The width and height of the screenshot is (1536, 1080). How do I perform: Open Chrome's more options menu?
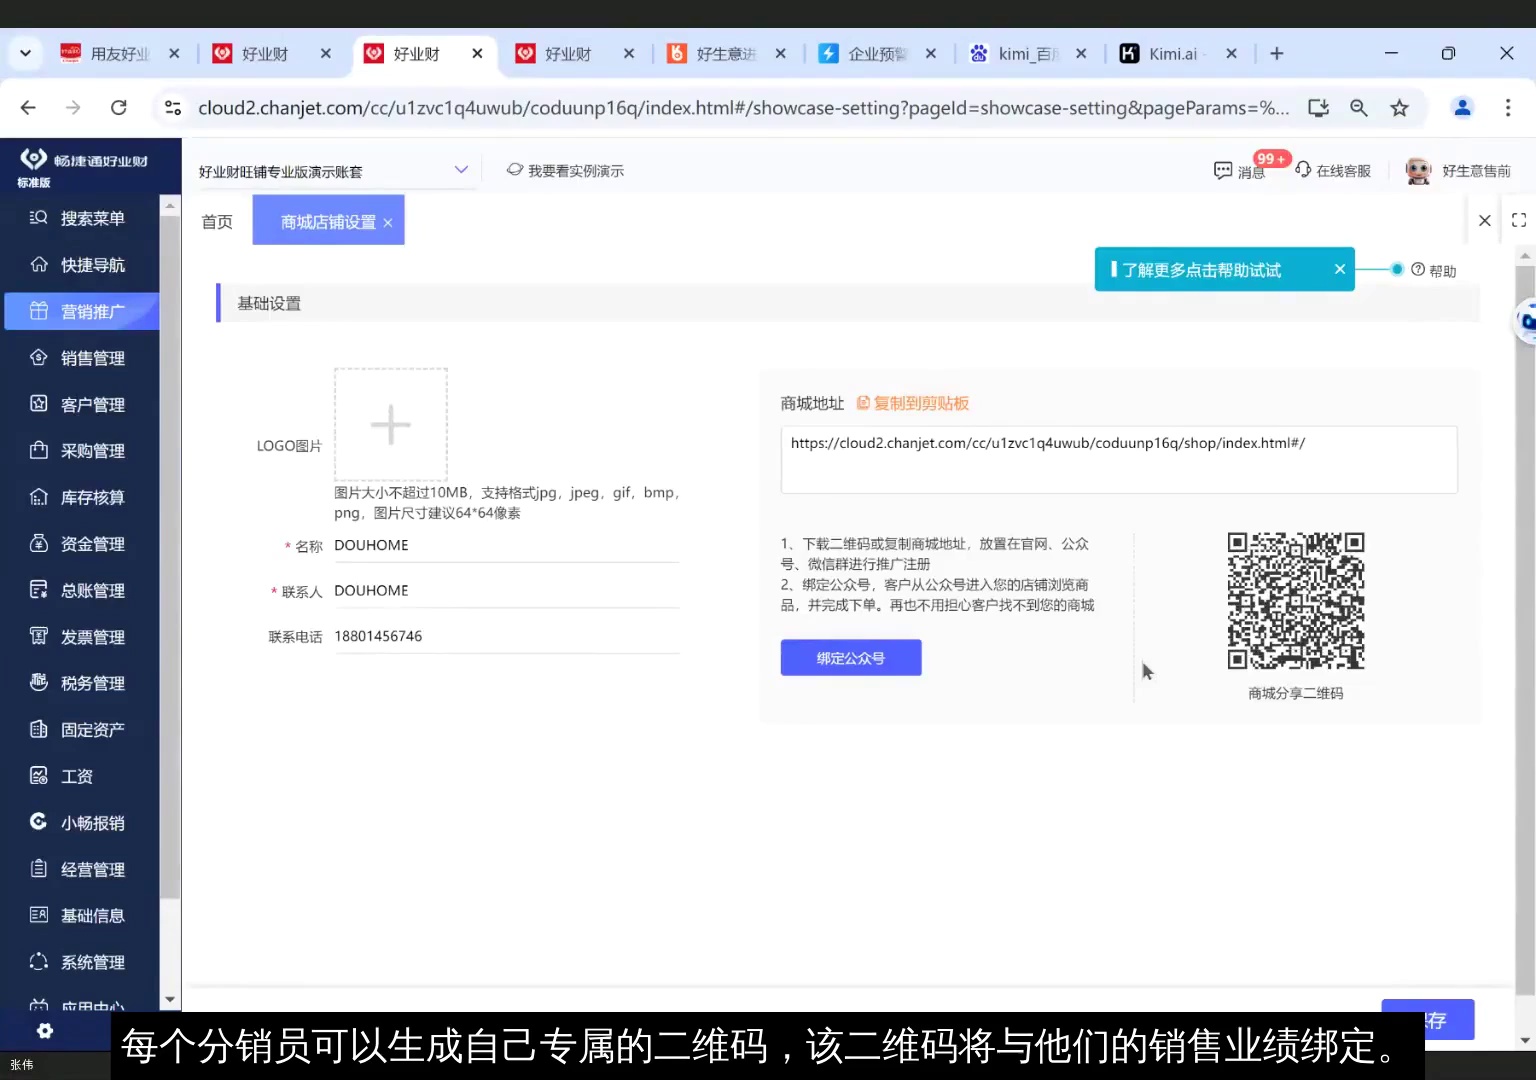(1508, 107)
